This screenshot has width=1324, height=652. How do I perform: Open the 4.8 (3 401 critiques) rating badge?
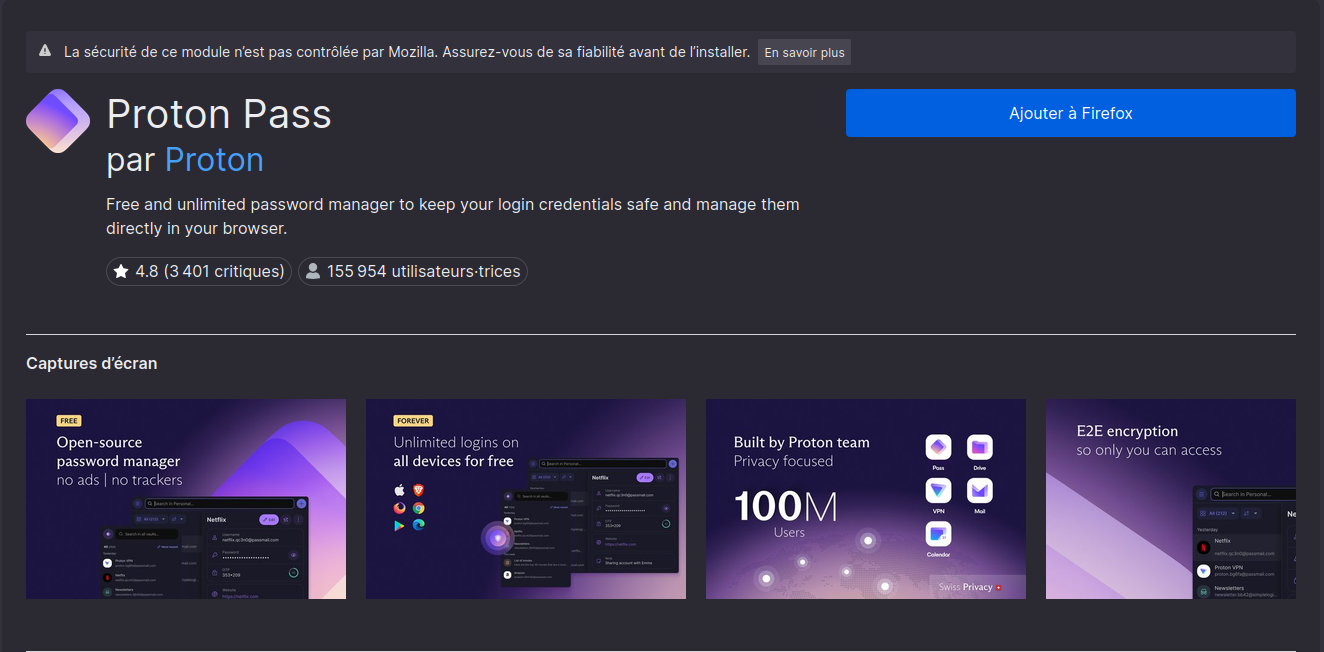click(x=199, y=271)
